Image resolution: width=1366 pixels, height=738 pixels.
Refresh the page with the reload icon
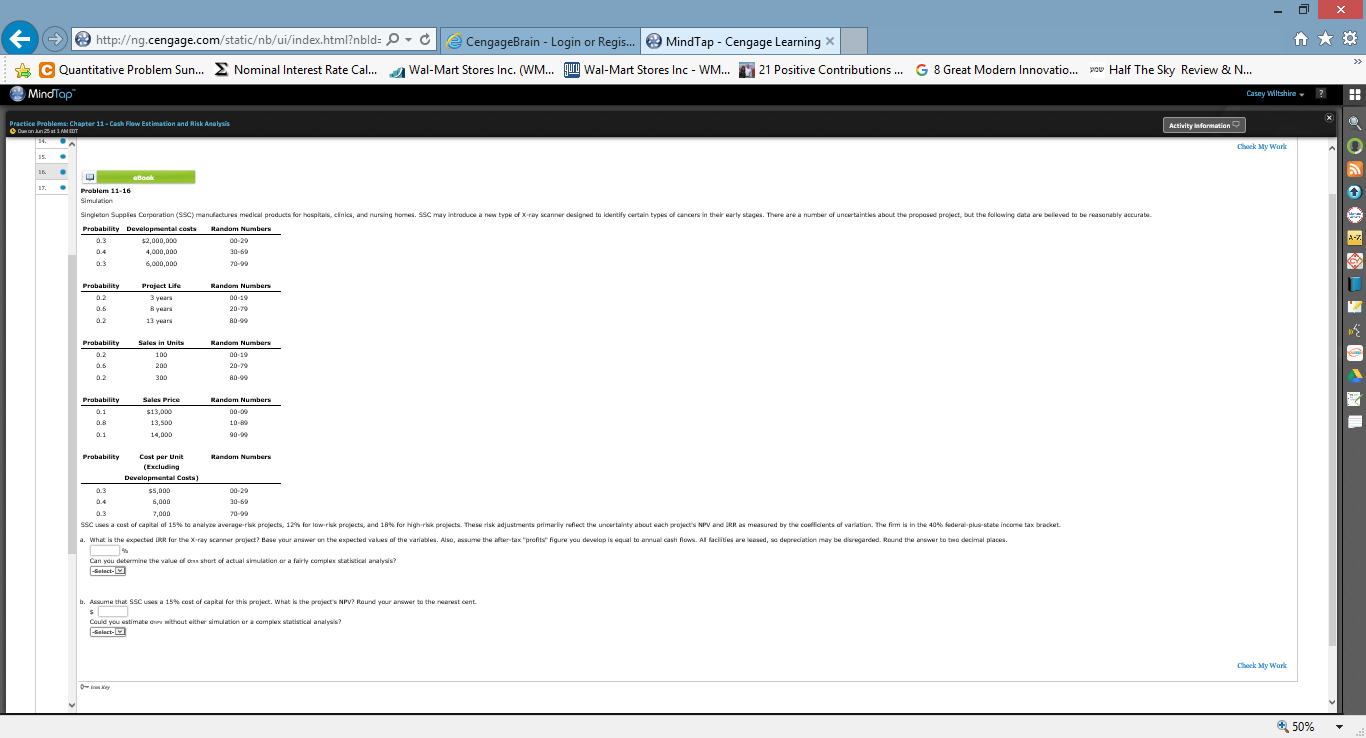[425, 41]
